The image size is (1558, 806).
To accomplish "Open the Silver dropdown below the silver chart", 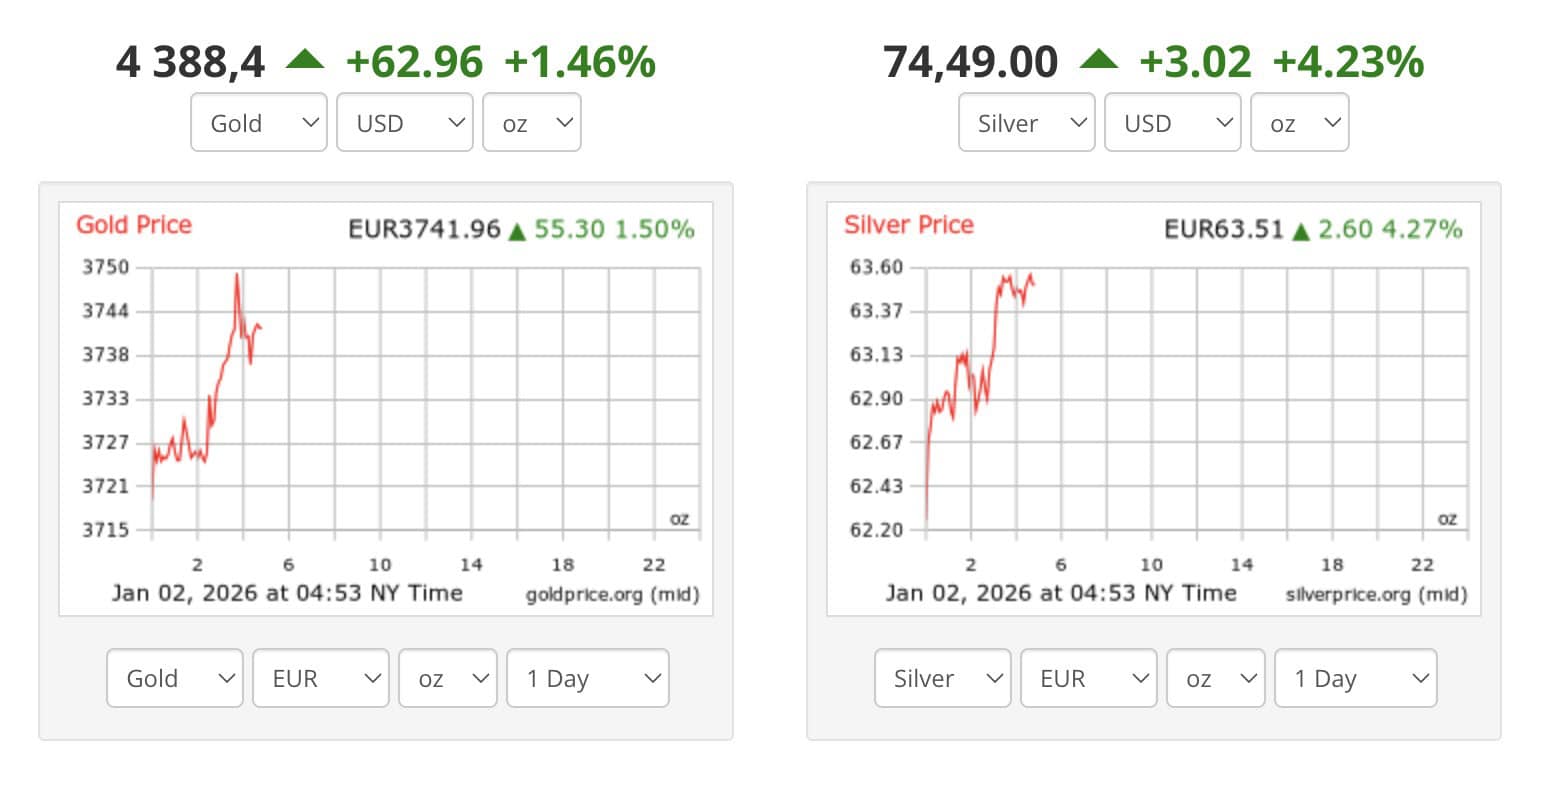I will tap(942, 678).
